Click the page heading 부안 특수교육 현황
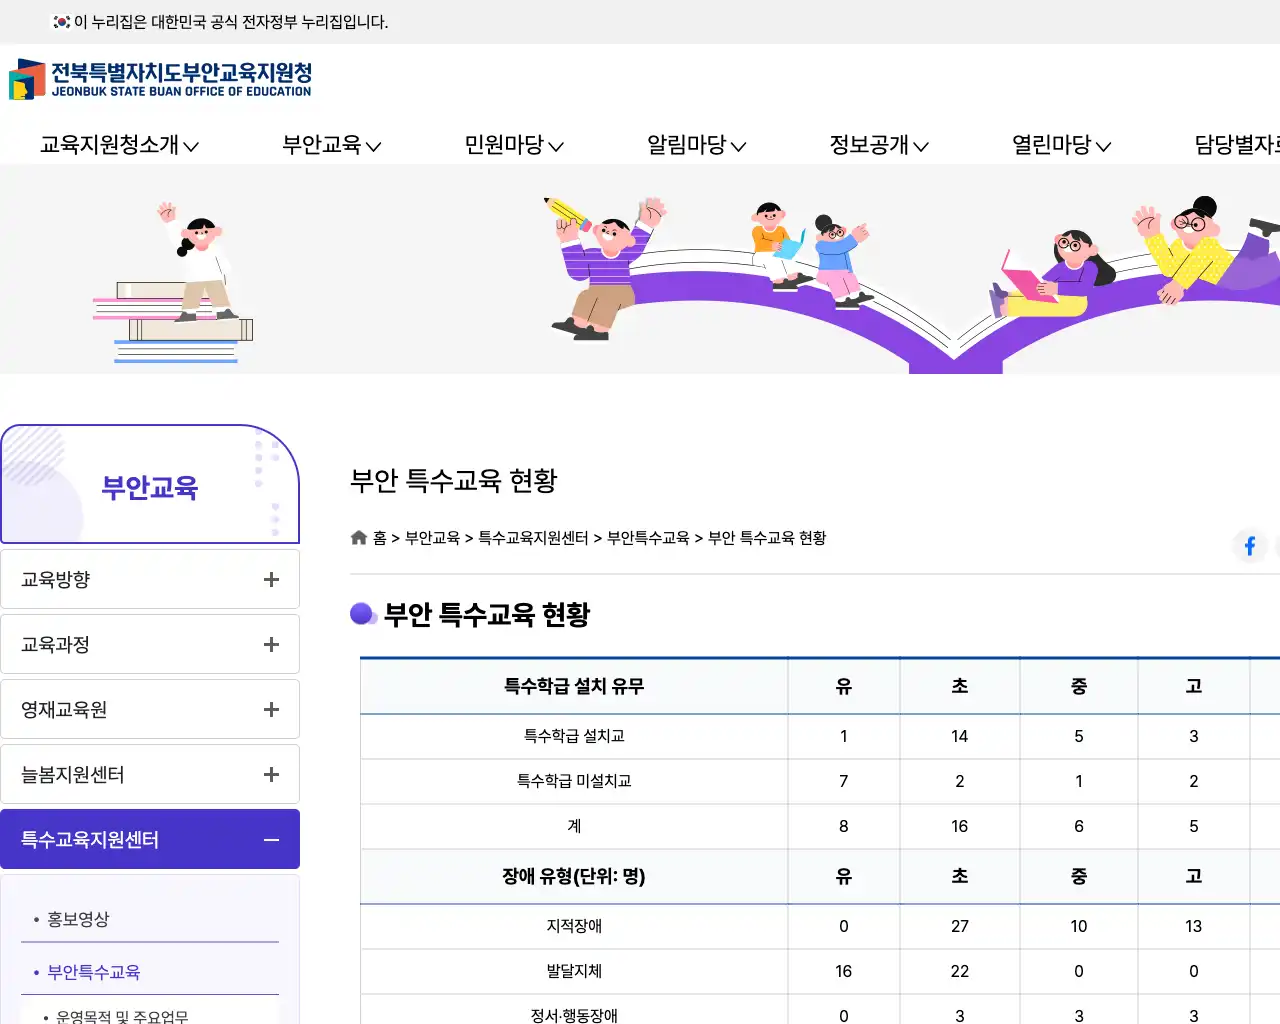The width and height of the screenshot is (1280, 1024). click(x=453, y=480)
